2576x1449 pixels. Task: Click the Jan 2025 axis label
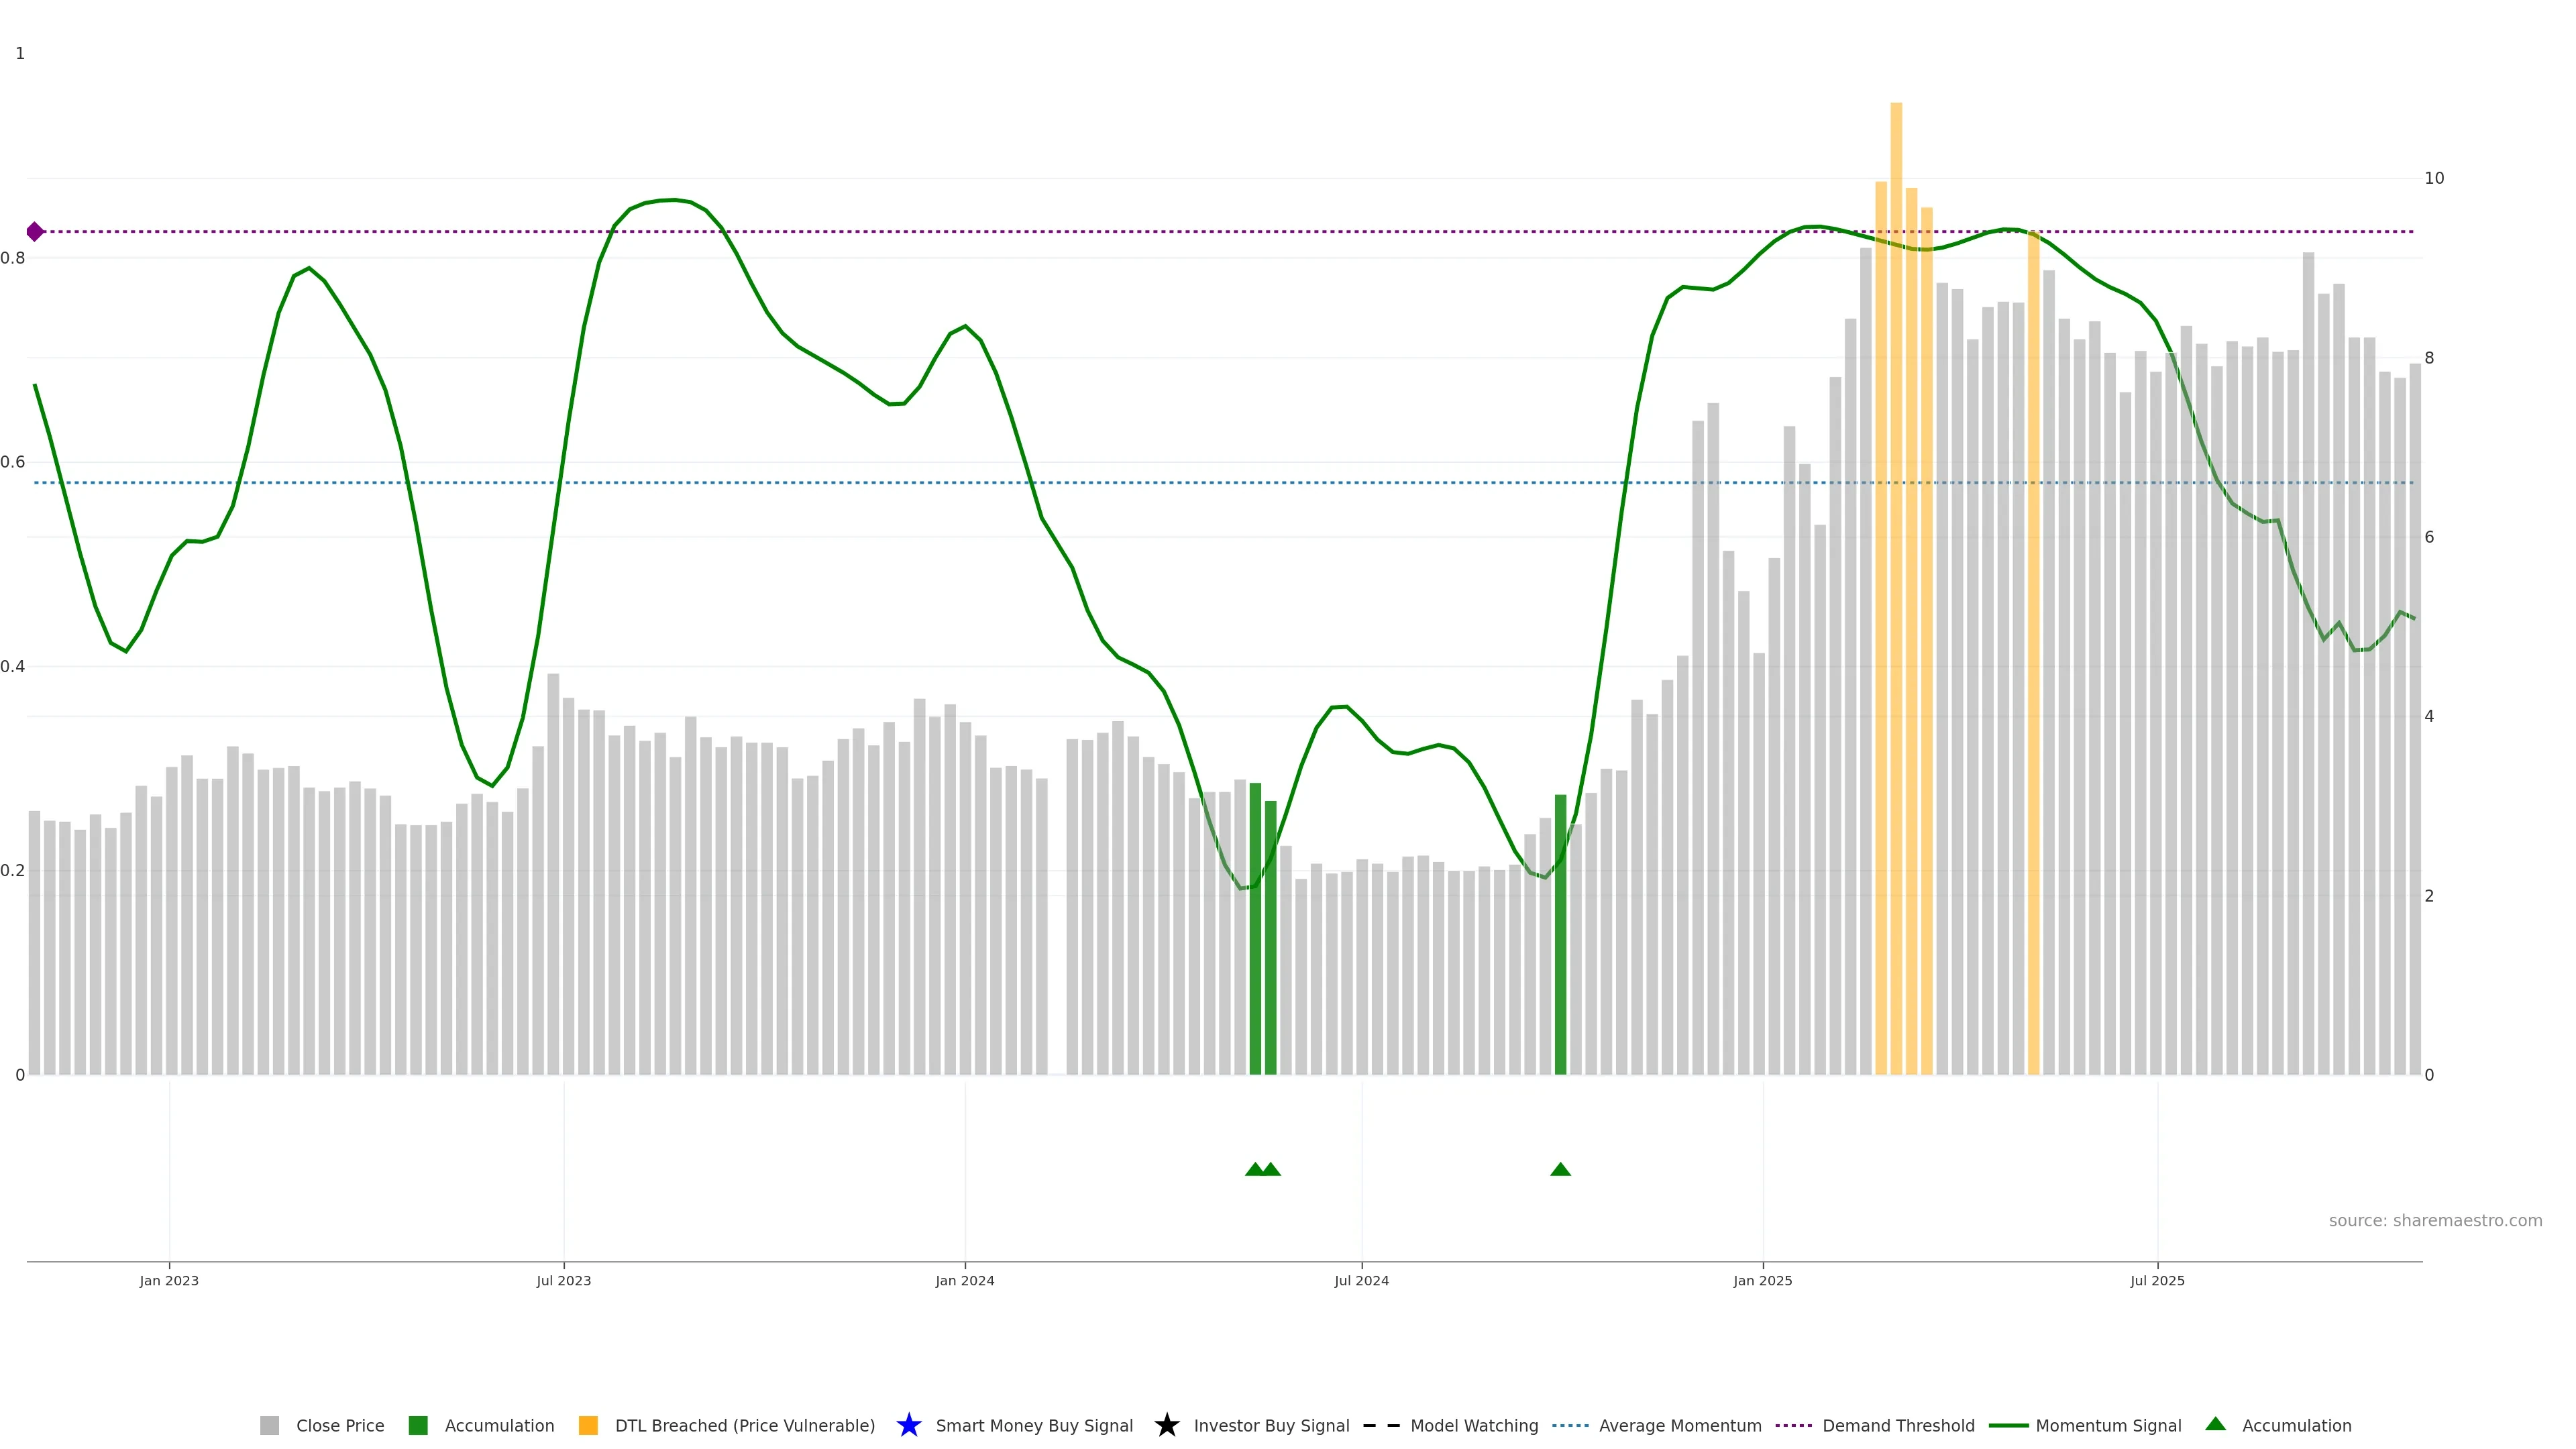1762,1280
